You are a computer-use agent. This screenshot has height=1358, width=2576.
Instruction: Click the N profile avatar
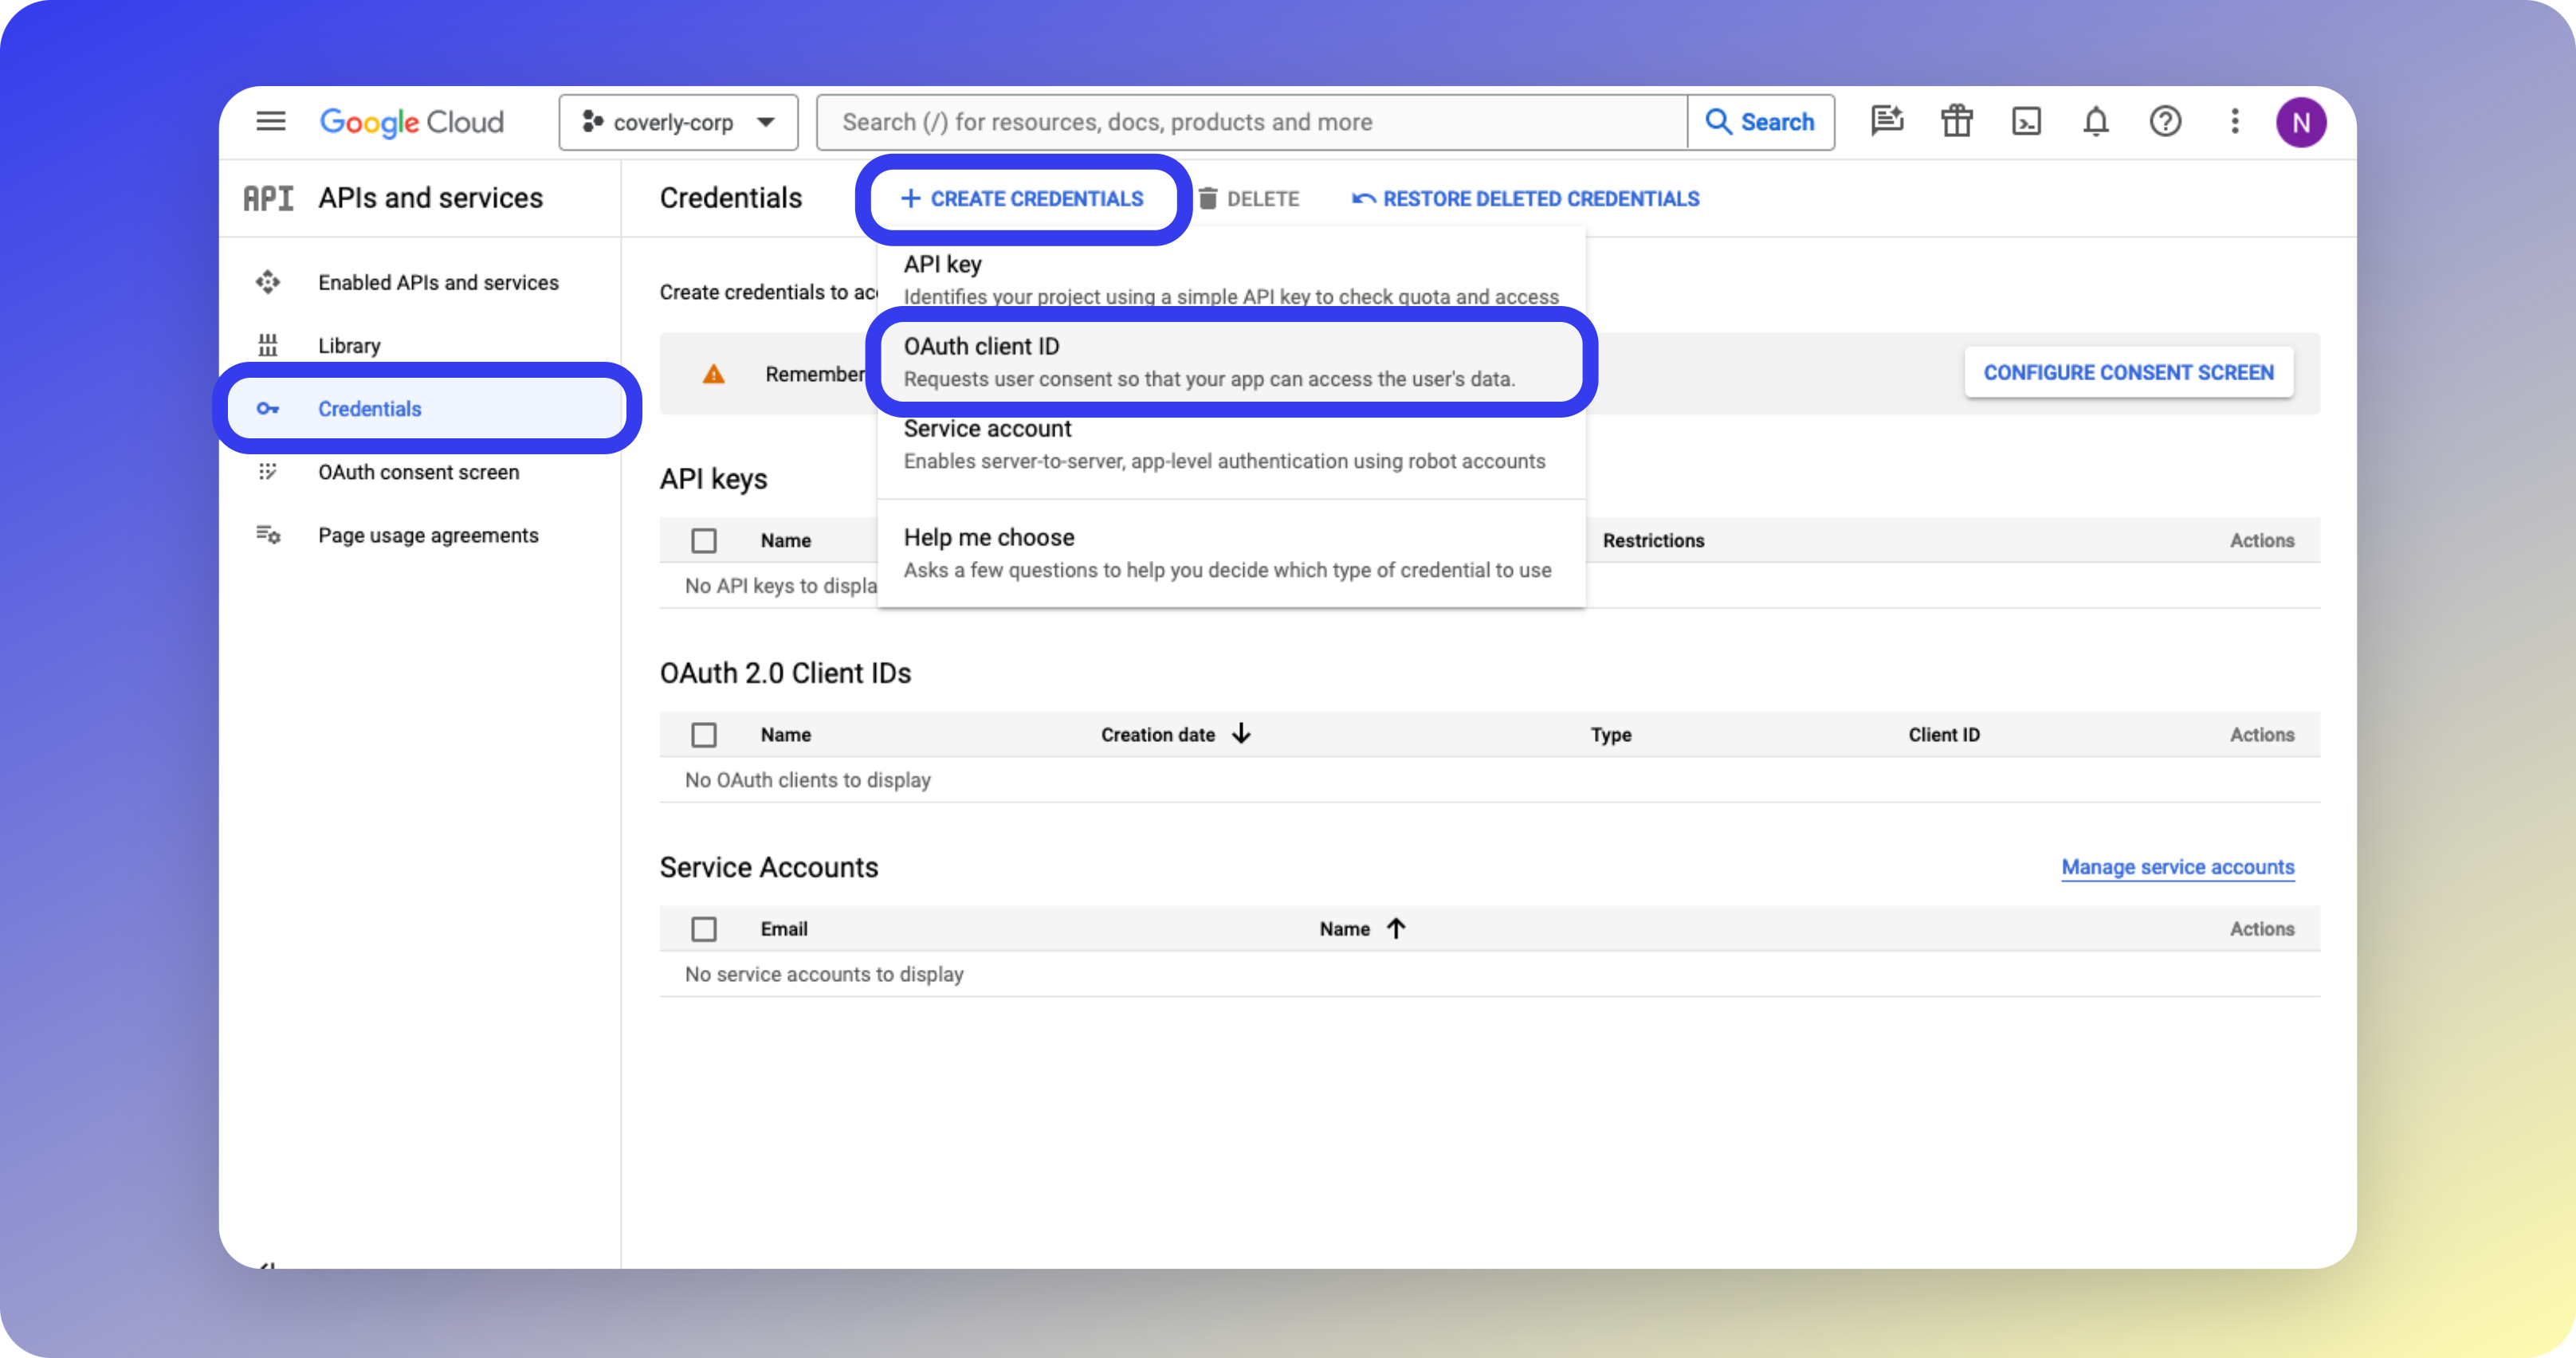pos(2302,121)
